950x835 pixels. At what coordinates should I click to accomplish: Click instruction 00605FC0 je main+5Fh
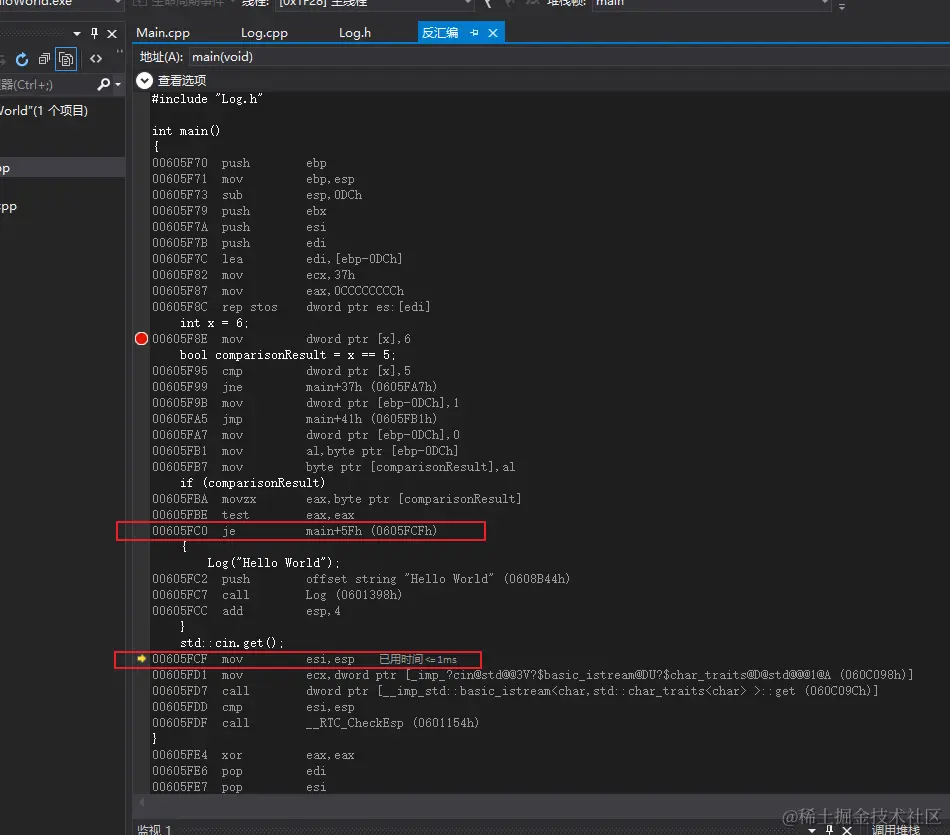click(x=294, y=531)
